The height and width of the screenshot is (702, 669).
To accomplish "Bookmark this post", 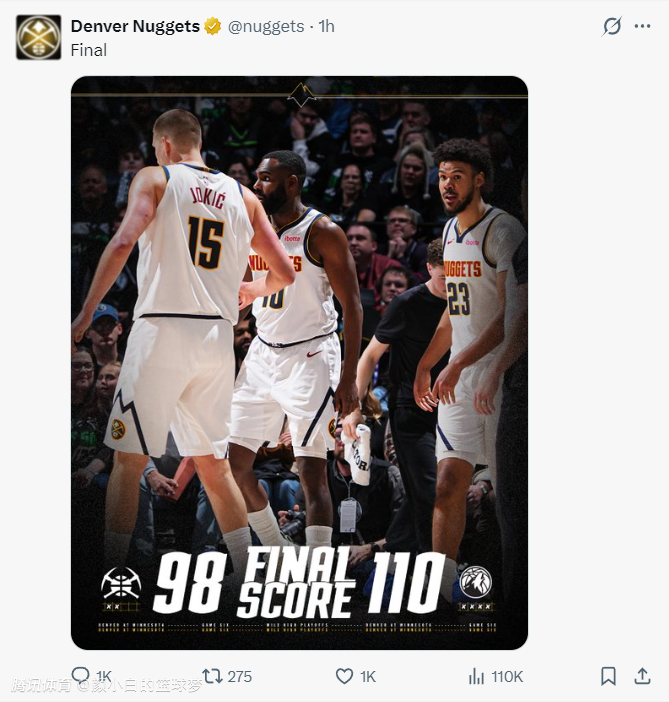I will pyautogui.click(x=608, y=676).
